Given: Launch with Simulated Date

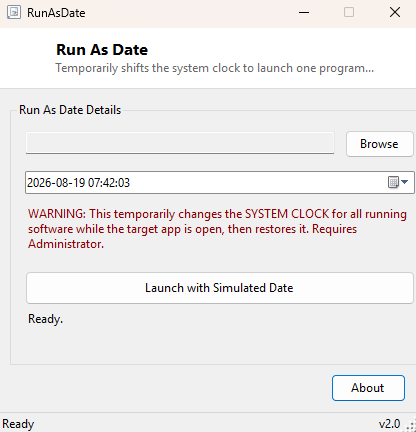Looking at the screenshot, I should 220,288.
